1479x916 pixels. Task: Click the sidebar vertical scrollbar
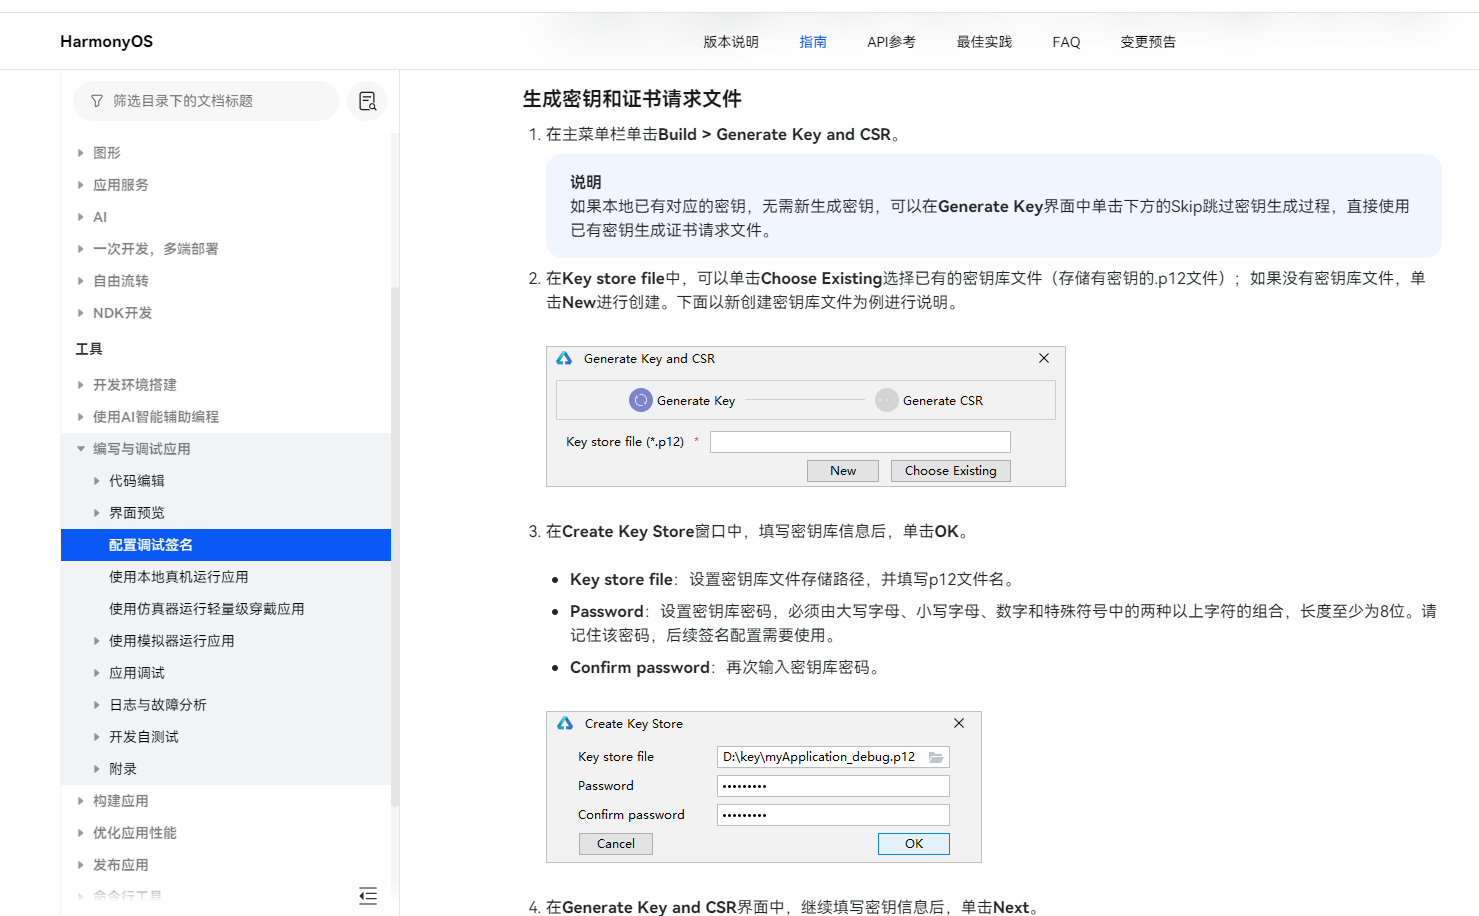point(395,545)
